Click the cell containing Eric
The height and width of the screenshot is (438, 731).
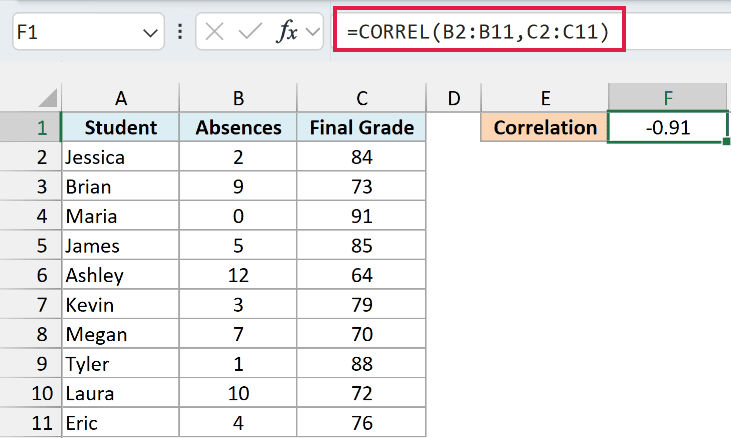[x=121, y=423]
